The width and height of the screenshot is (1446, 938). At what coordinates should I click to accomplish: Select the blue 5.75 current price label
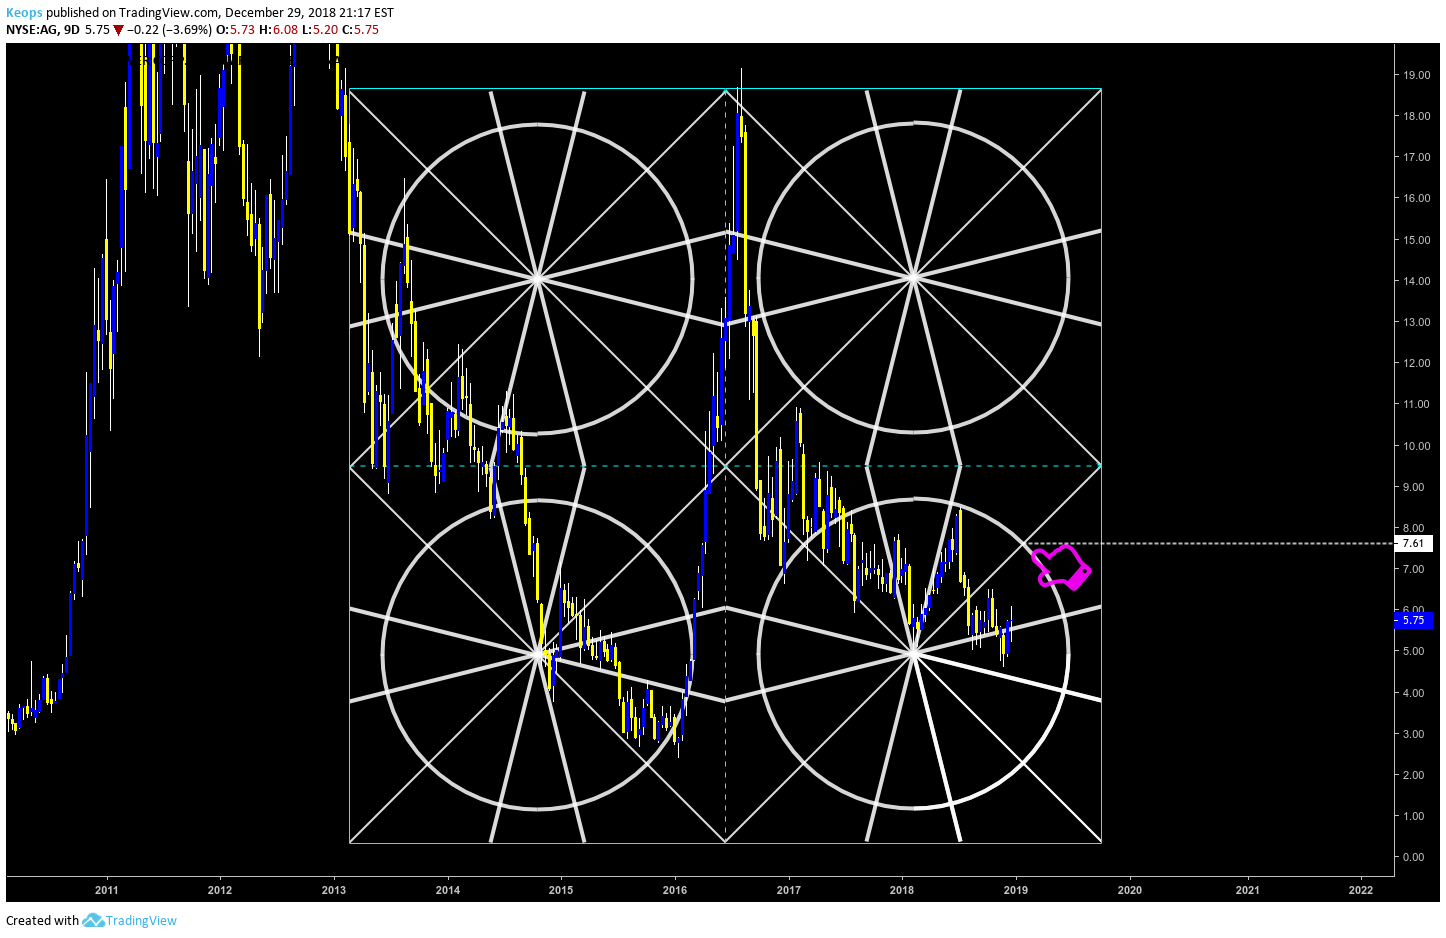[1413, 620]
